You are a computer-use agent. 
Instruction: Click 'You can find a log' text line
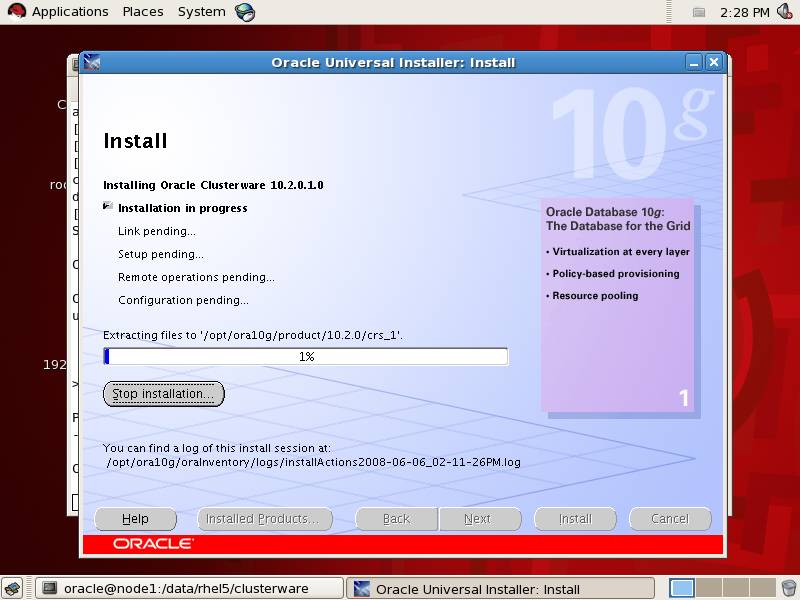click(x=217, y=448)
